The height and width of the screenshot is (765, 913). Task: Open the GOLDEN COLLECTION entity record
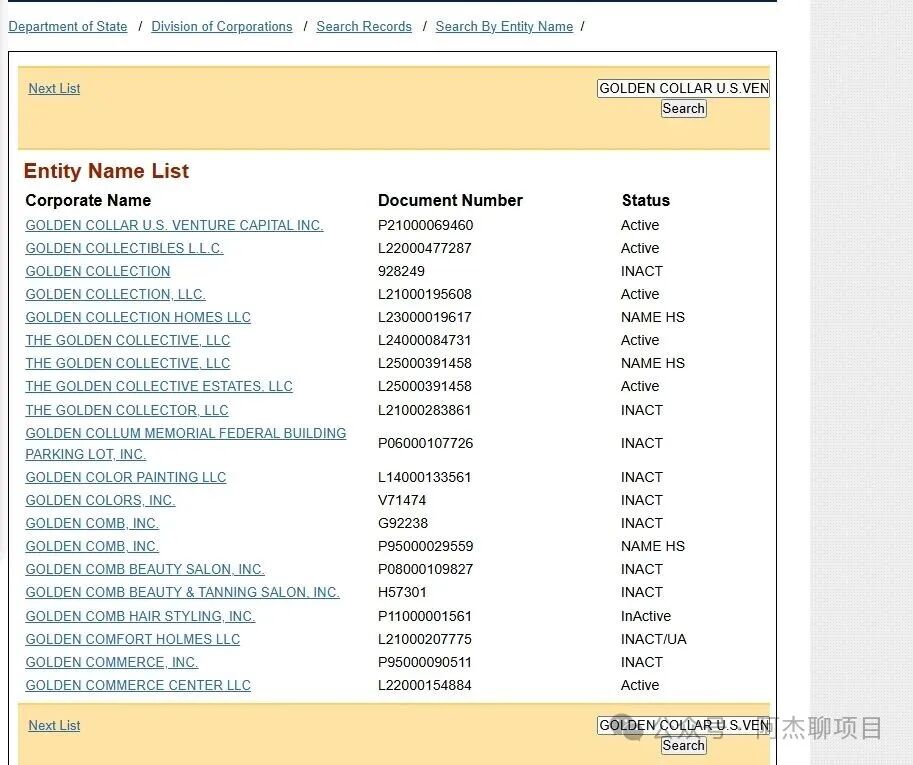click(x=97, y=271)
